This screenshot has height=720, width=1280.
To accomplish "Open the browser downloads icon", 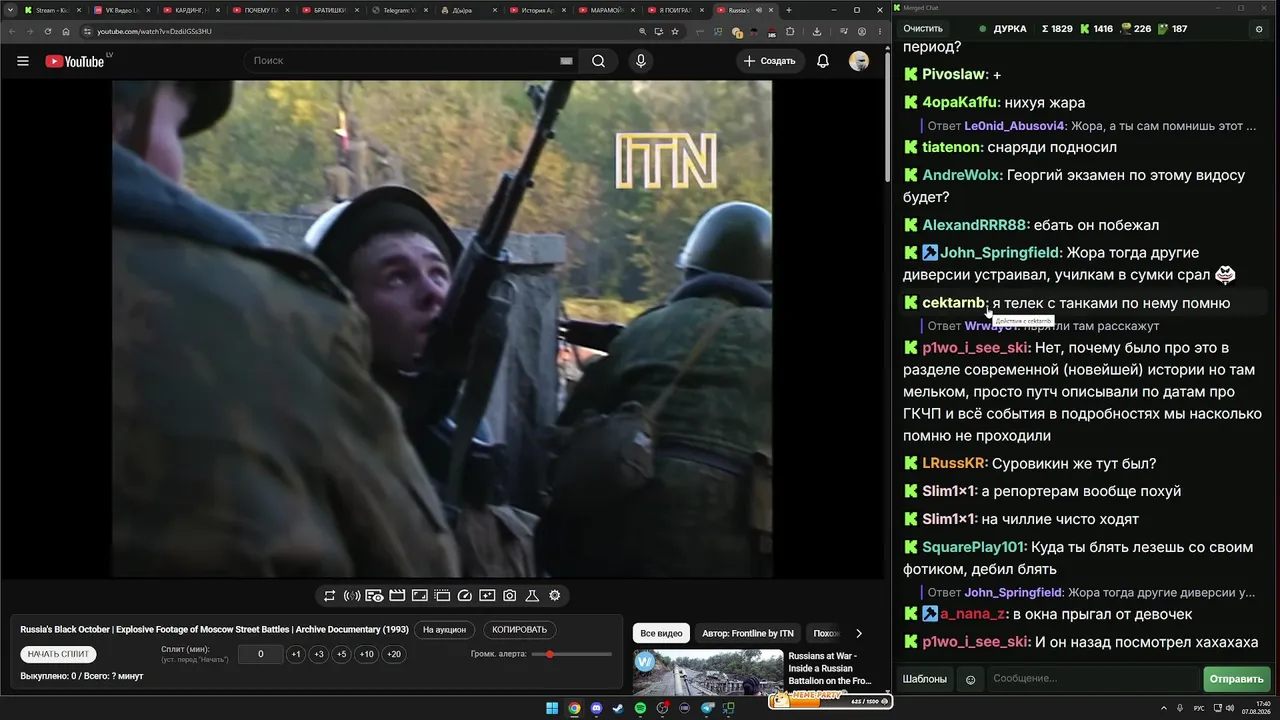I will (x=817, y=31).
